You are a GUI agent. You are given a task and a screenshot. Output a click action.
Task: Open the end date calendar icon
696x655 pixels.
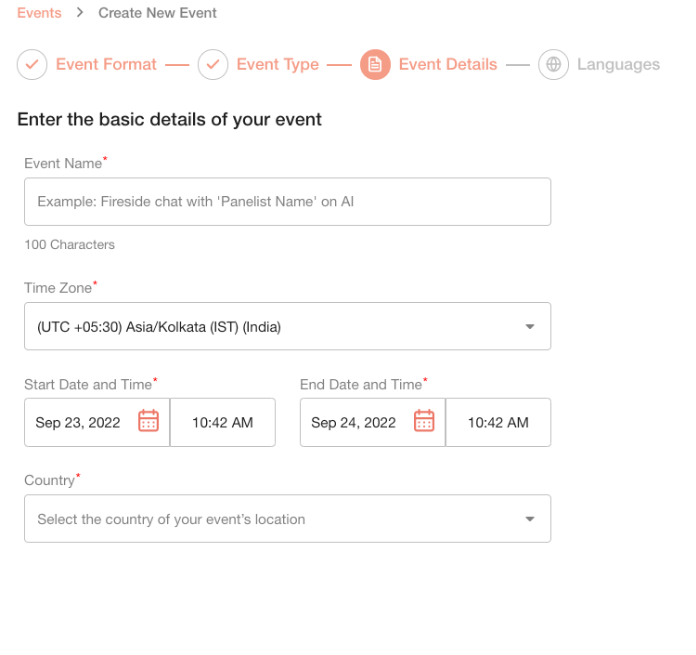(x=424, y=421)
